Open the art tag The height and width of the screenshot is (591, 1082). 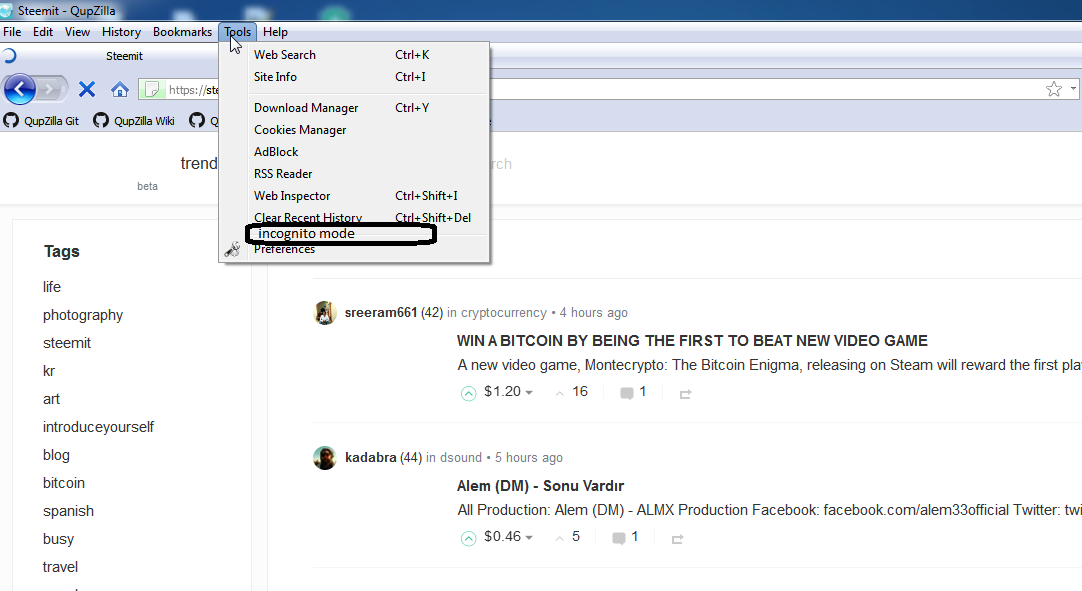click(x=51, y=399)
